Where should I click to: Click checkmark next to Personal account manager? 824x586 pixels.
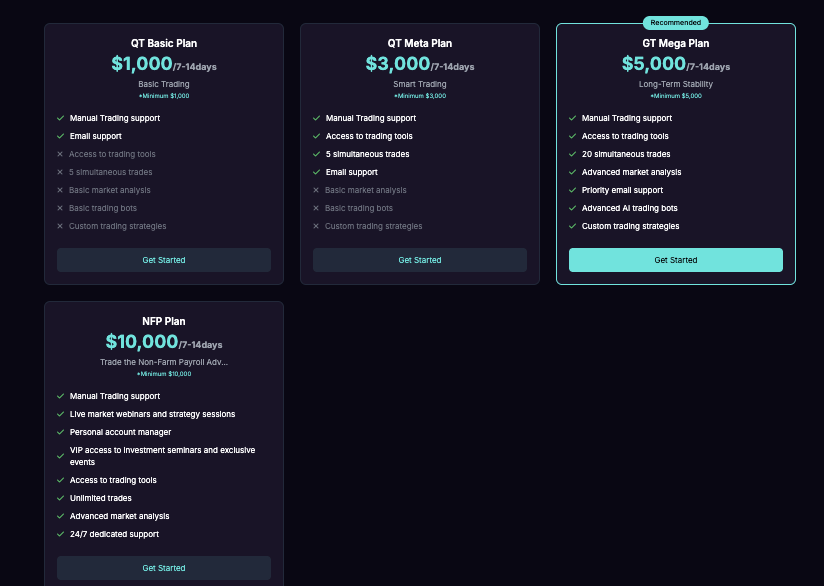[60, 432]
